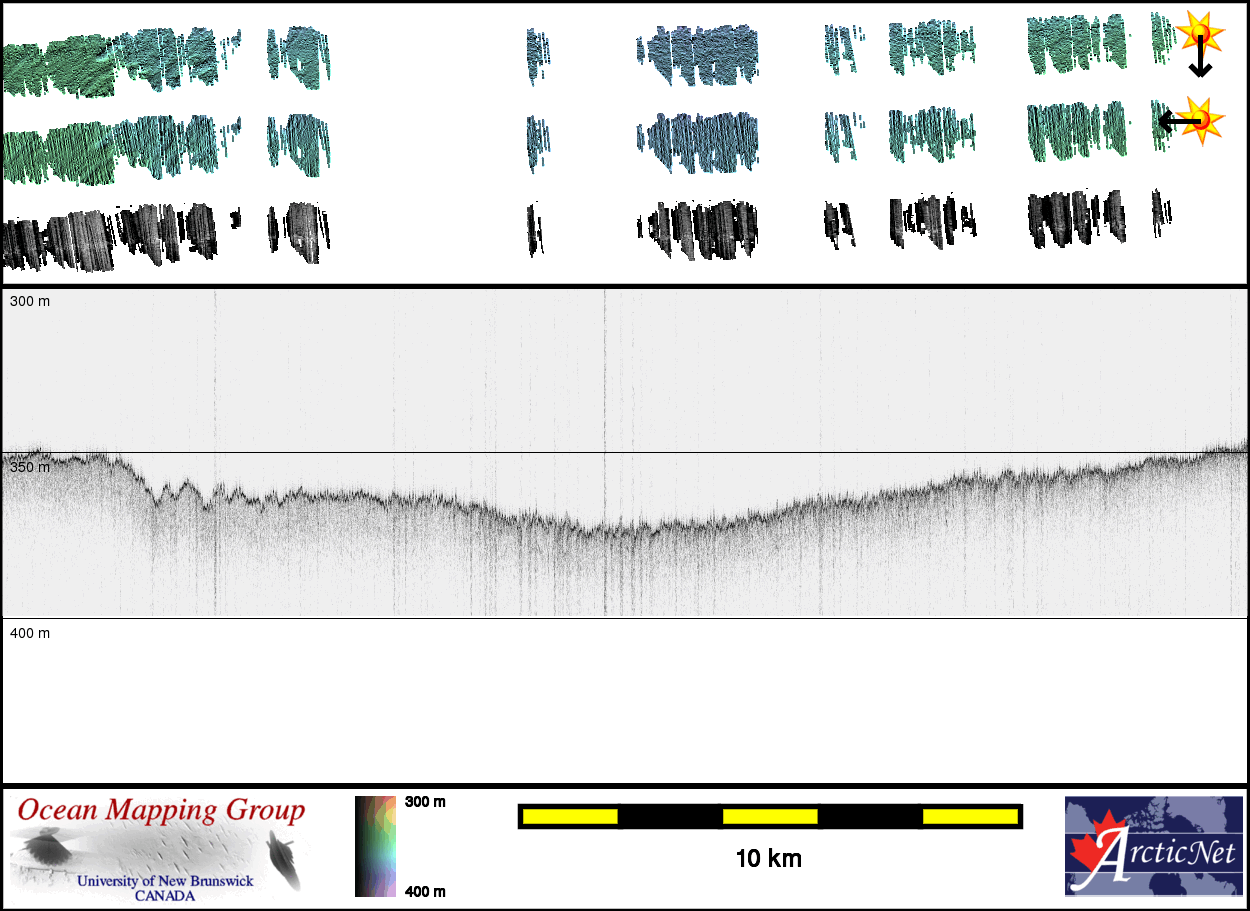The height and width of the screenshot is (911, 1250).
Task: Click the rightmost yellow segment of scale bar
Action: pos(969,817)
